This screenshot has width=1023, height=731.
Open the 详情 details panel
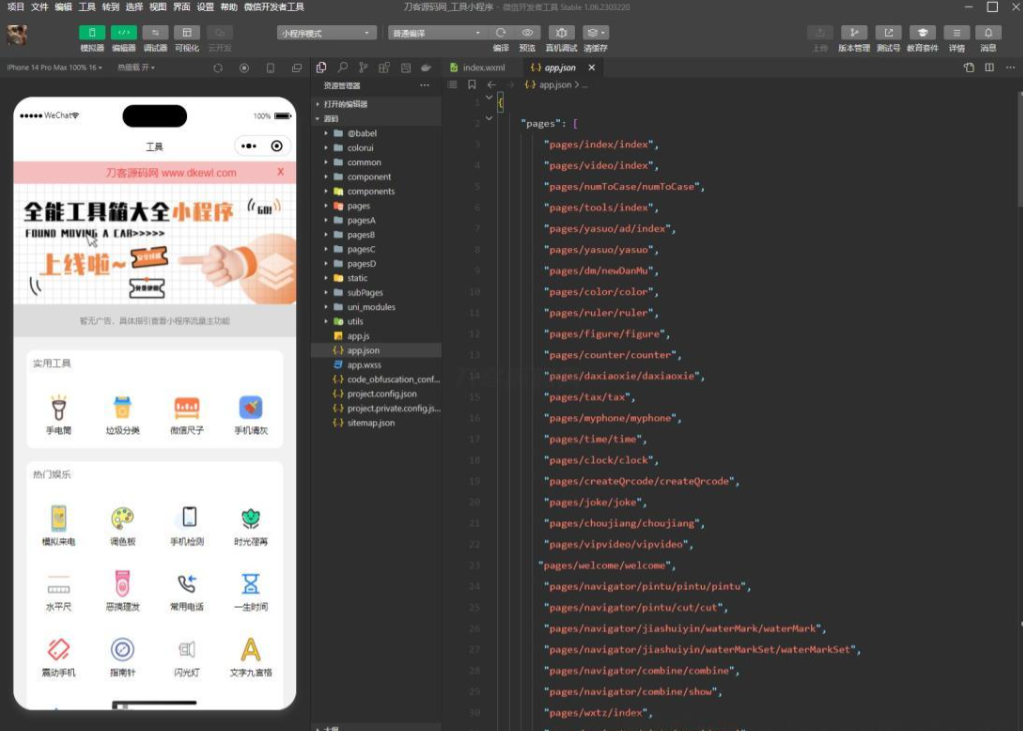tap(957, 33)
